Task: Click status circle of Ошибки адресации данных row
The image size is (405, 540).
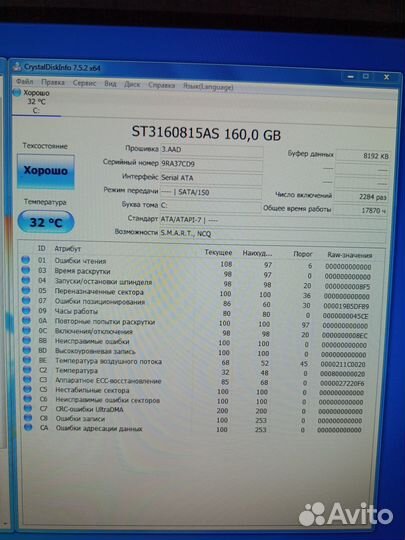Action: click(x=28, y=427)
